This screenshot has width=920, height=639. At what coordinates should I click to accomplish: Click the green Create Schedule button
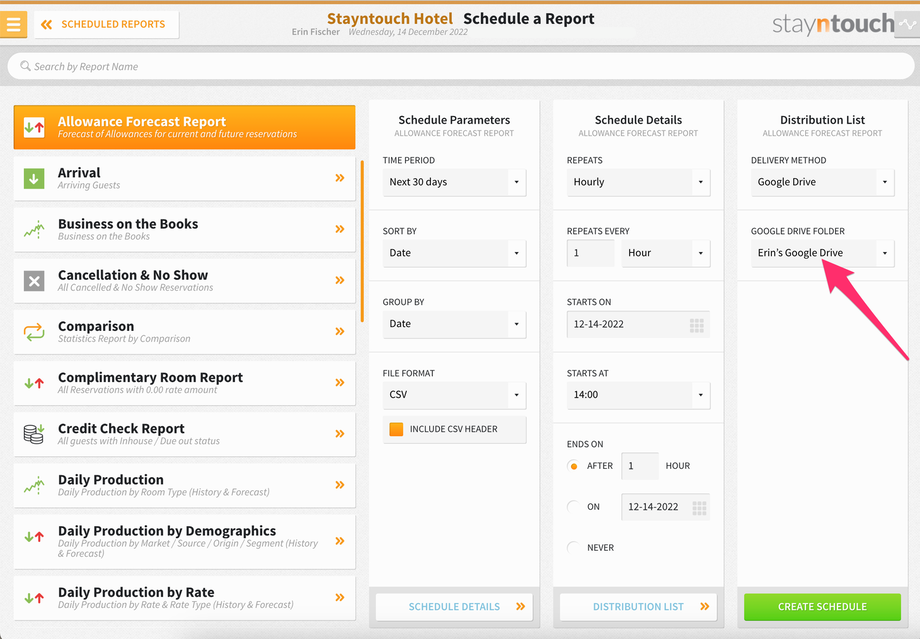click(823, 607)
